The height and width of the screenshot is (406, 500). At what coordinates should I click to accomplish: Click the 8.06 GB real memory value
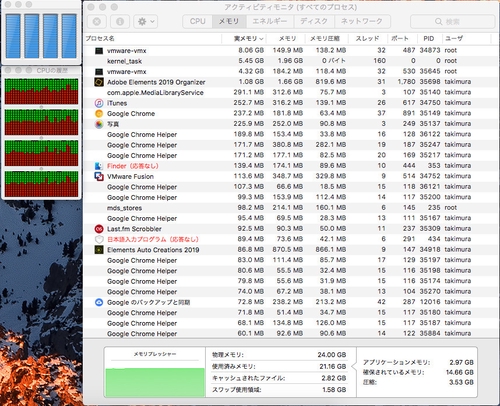[251, 50]
